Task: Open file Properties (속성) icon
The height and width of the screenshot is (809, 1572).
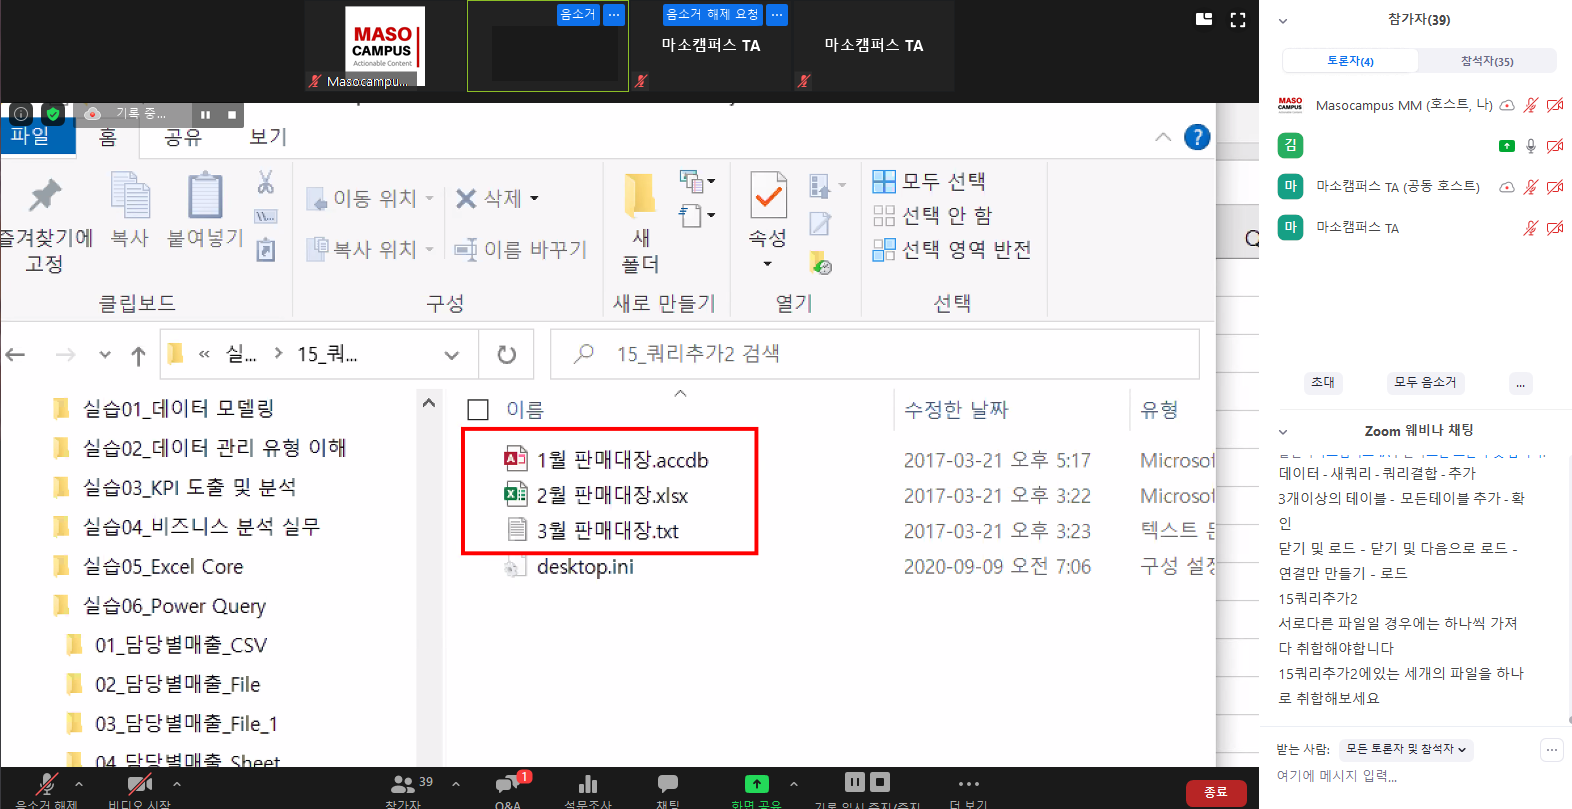Action: pos(768,196)
